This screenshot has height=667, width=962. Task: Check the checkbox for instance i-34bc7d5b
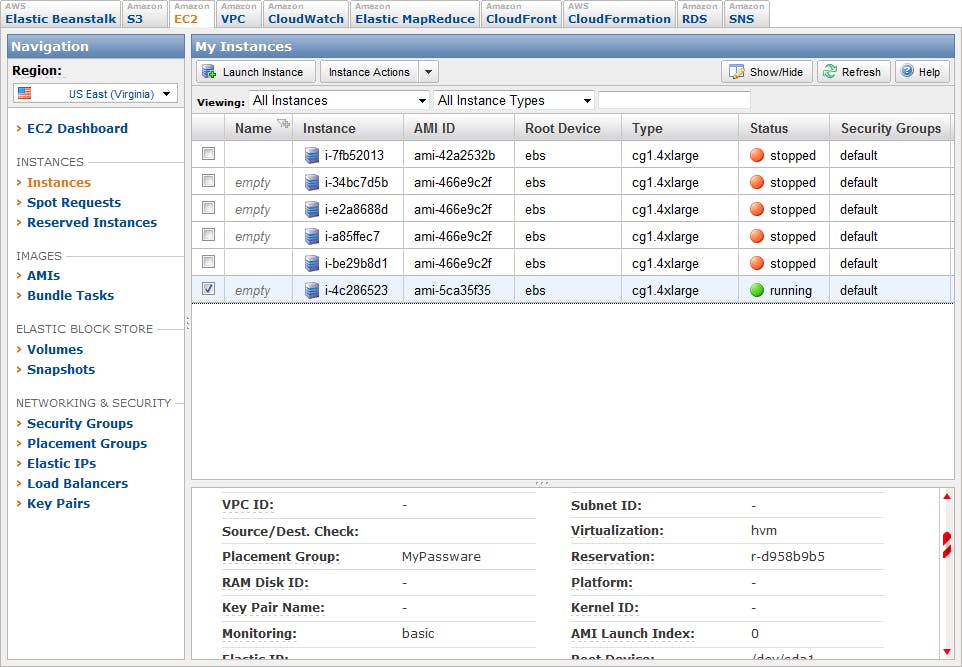click(x=208, y=181)
